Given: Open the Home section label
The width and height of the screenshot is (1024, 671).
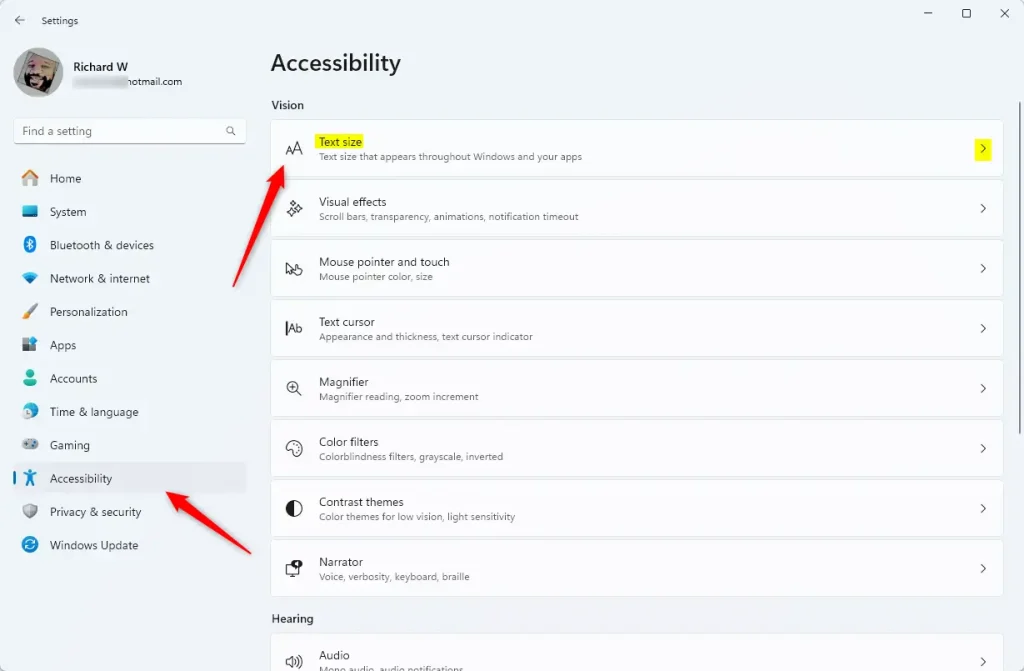Looking at the screenshot, I should click(x=65, y=178).
